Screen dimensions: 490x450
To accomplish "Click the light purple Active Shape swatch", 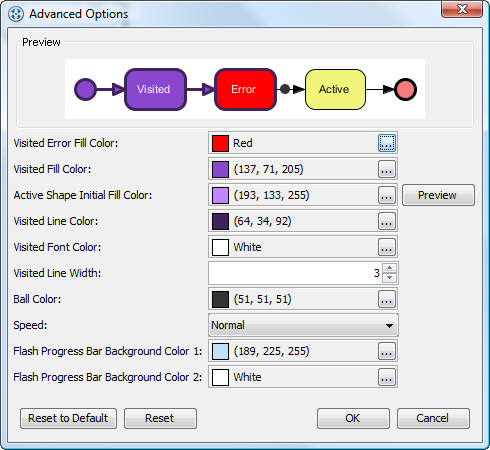I will coord(220,195).
